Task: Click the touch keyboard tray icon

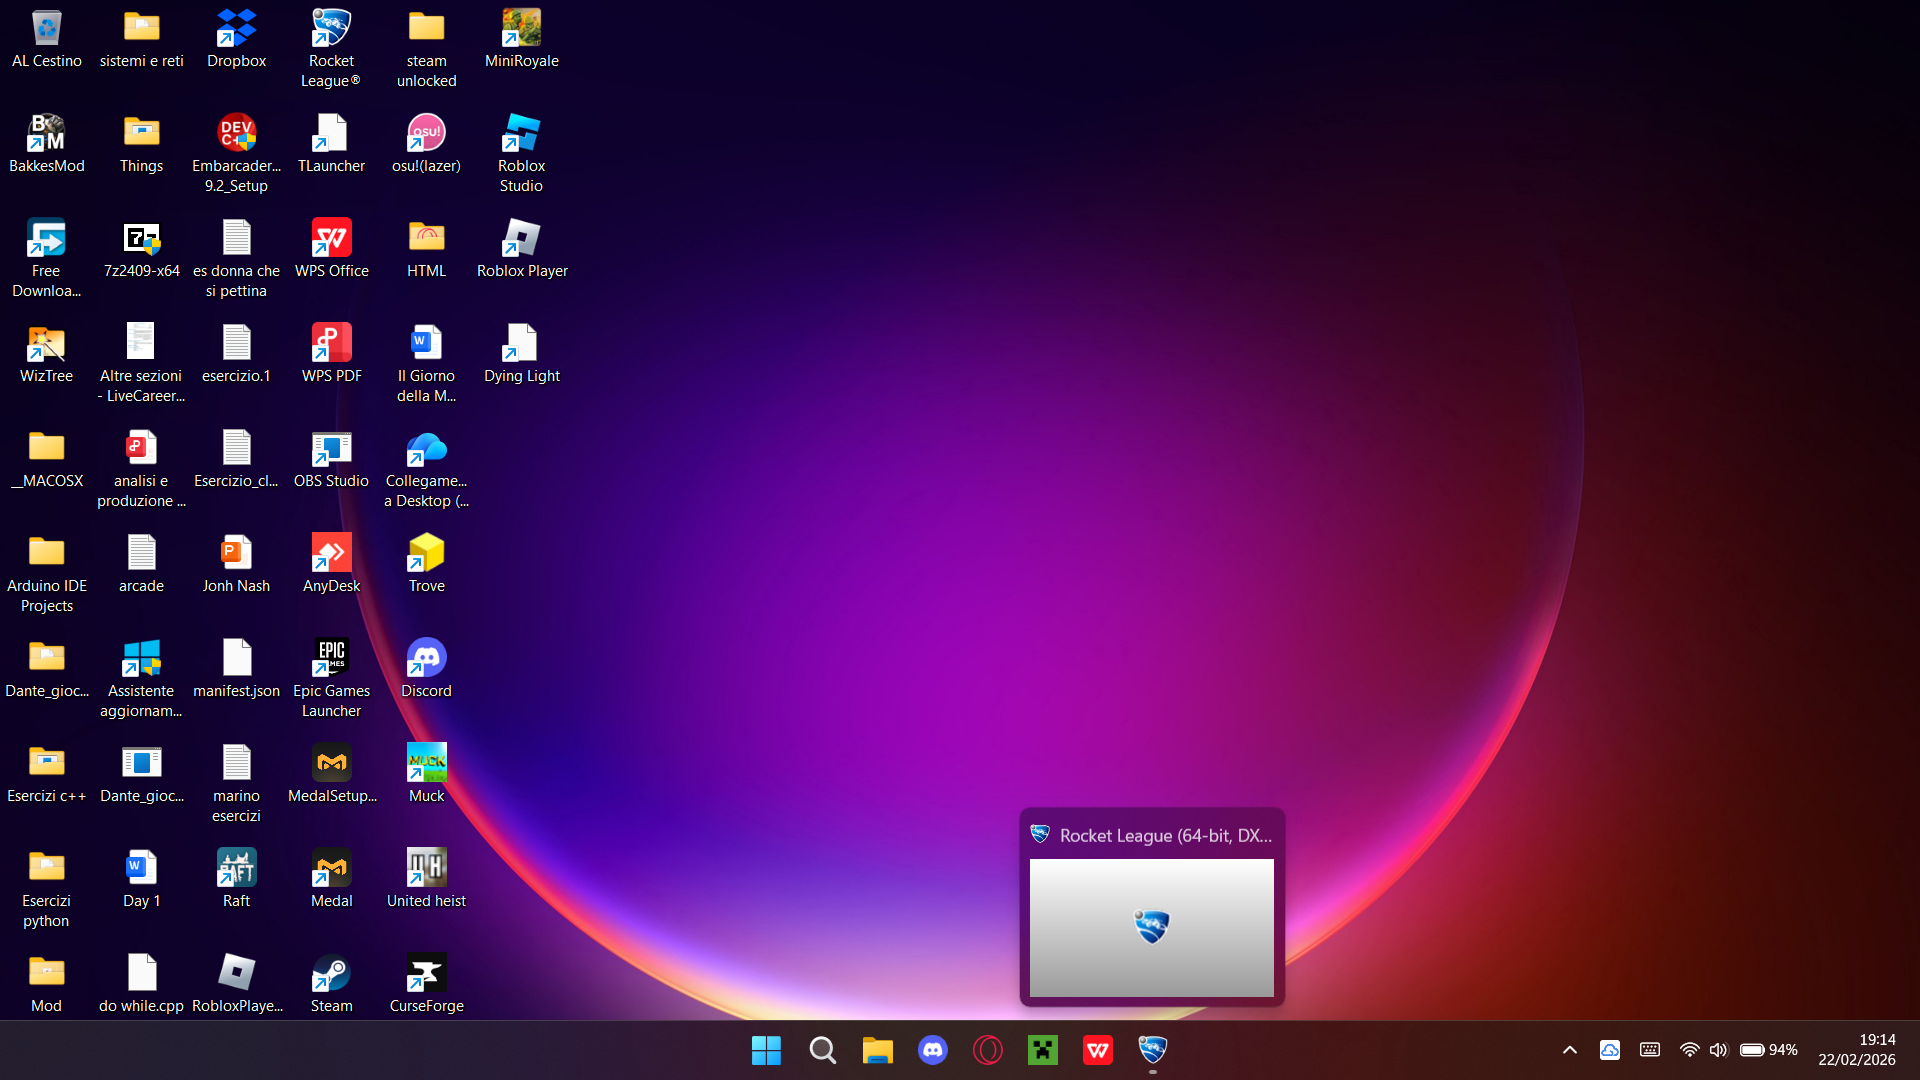Action: coord(1650,1050)
